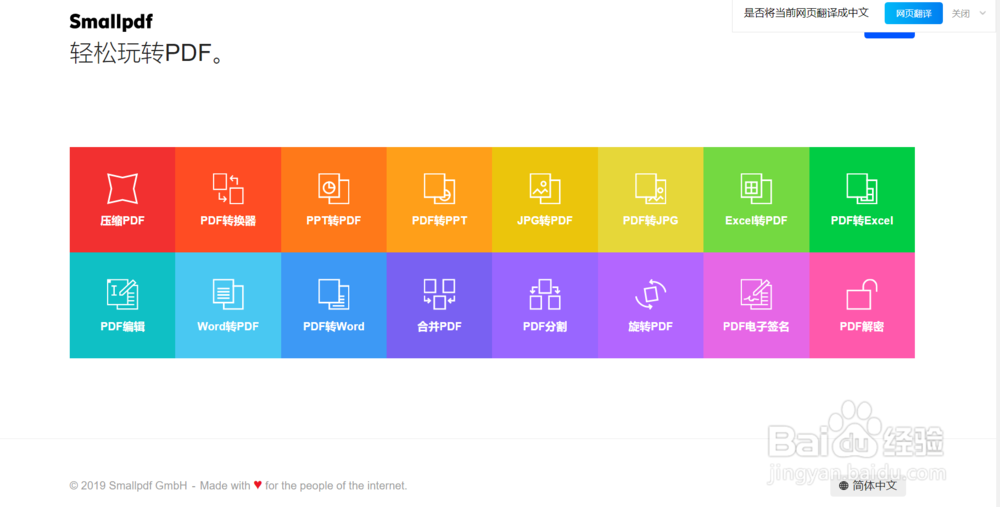The image size is (1000, 507).
Task: Click the PDF转JPG label text
Action: point(651,221)
